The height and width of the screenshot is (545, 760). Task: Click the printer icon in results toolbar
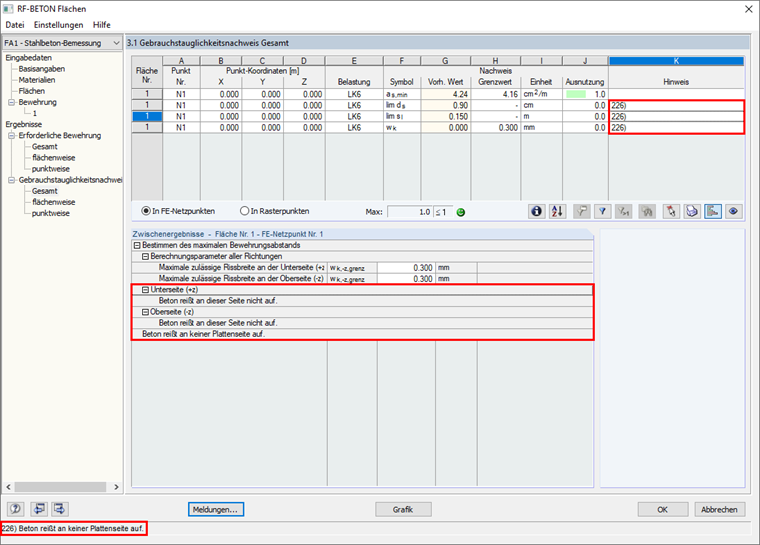click(692, 211)
